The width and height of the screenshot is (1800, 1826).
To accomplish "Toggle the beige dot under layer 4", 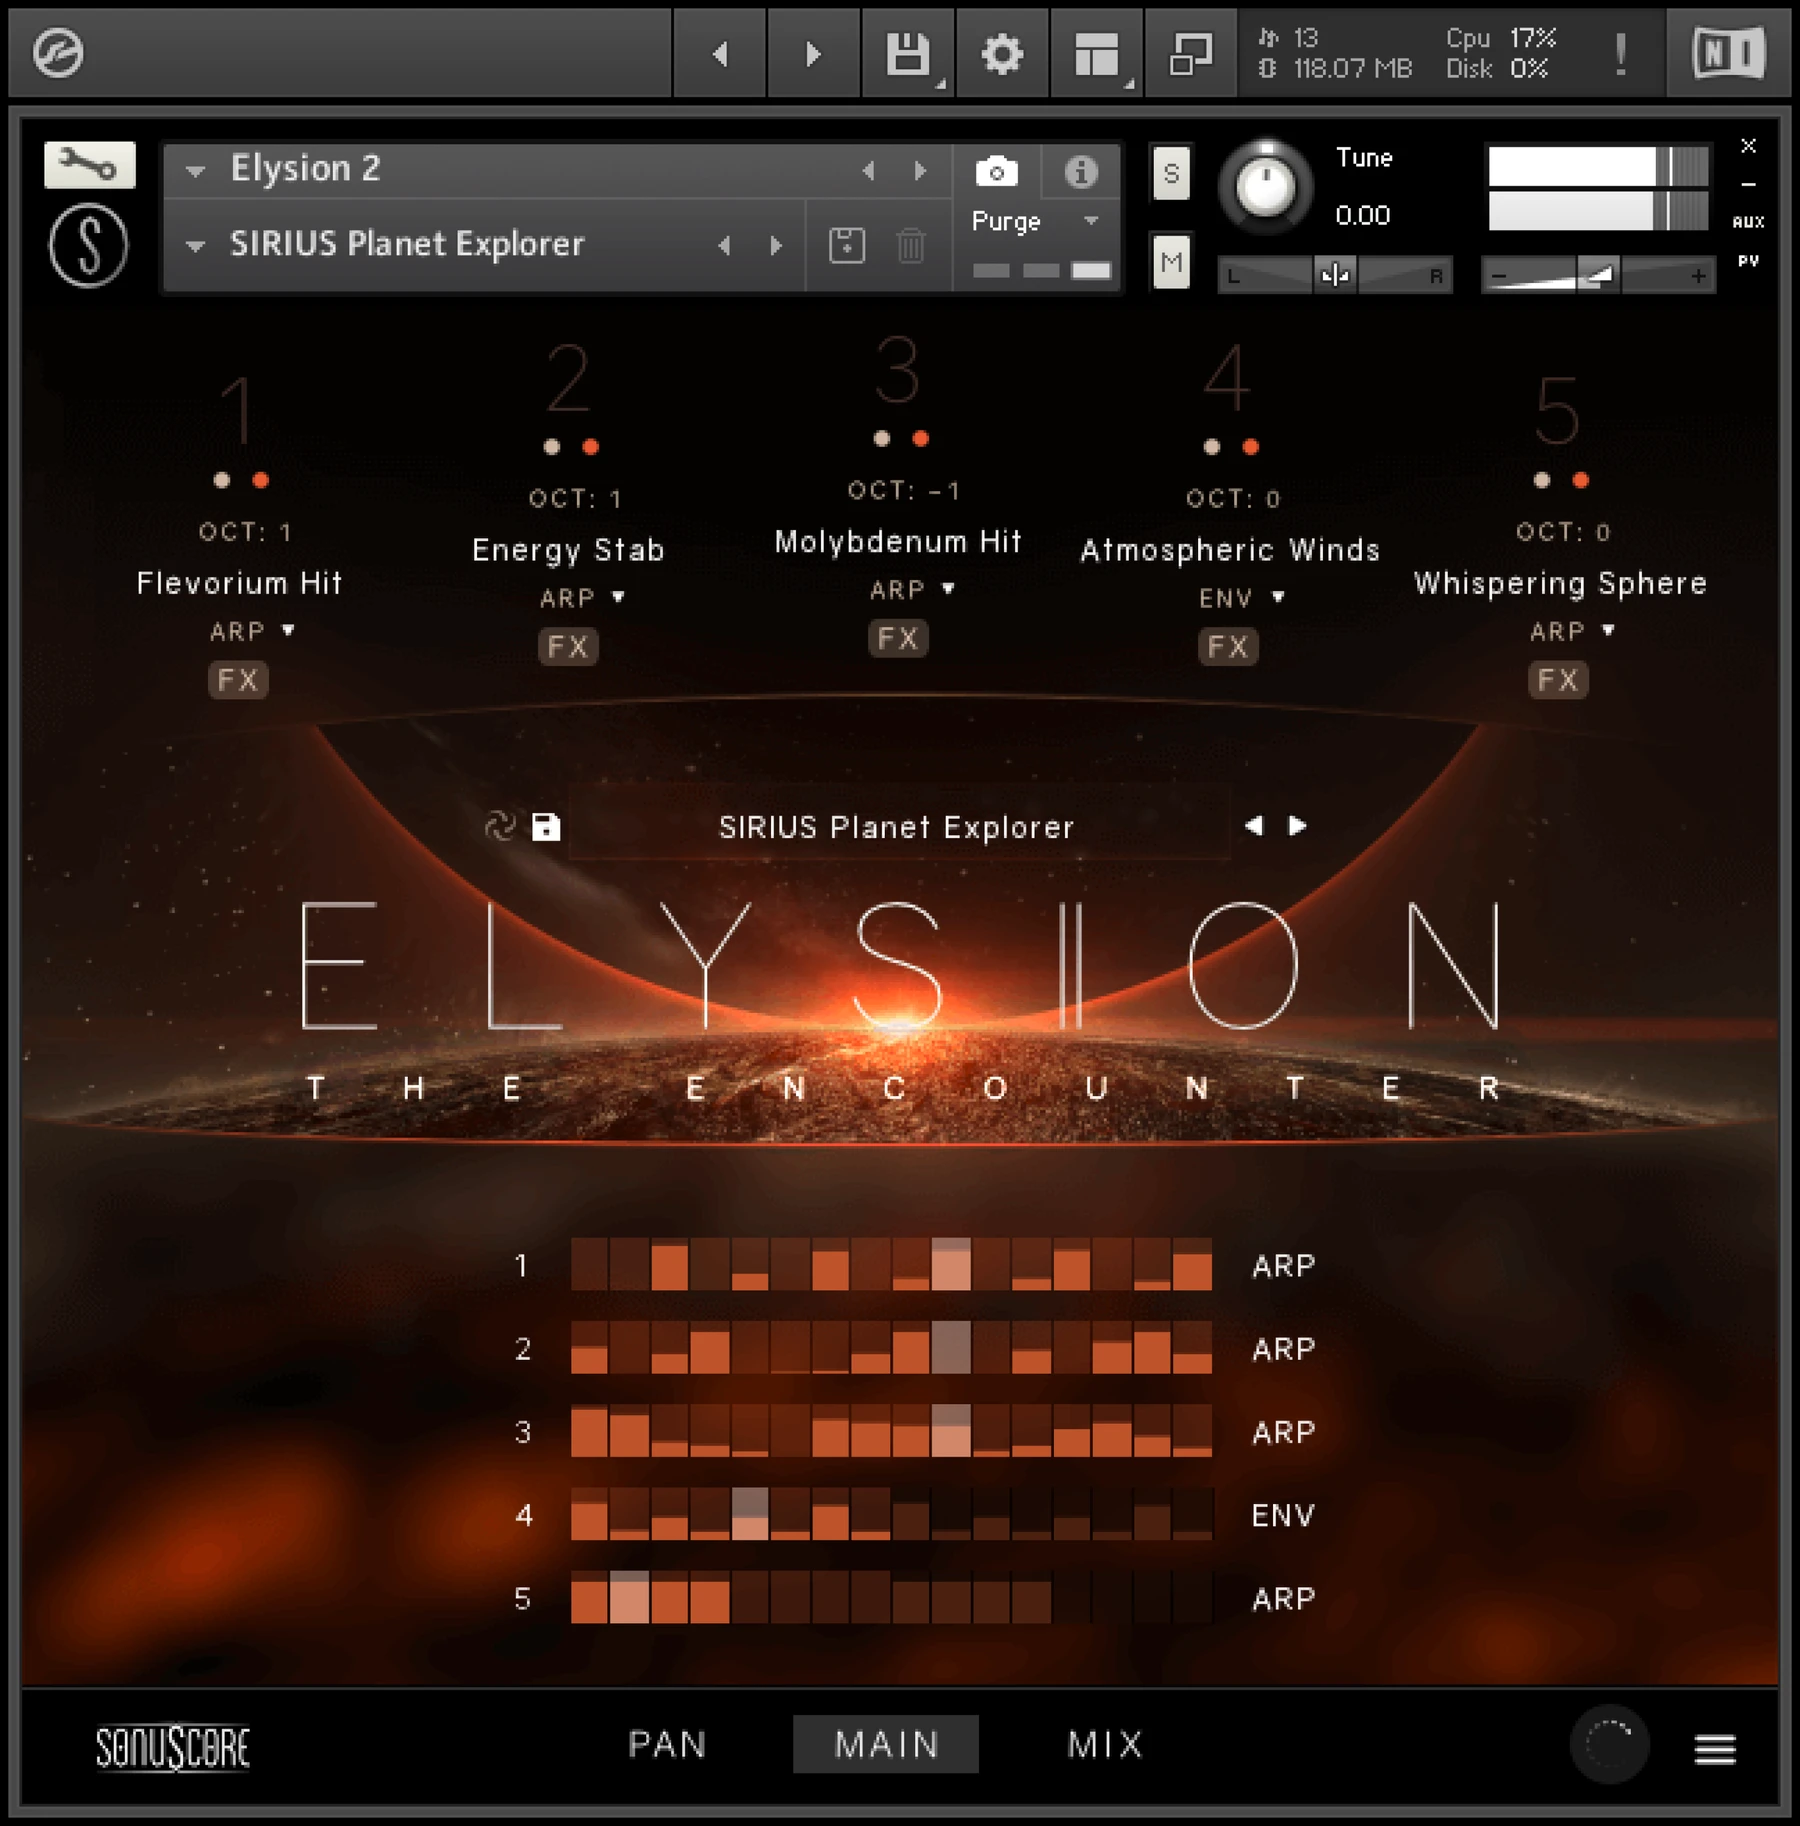I will 1211,447.
